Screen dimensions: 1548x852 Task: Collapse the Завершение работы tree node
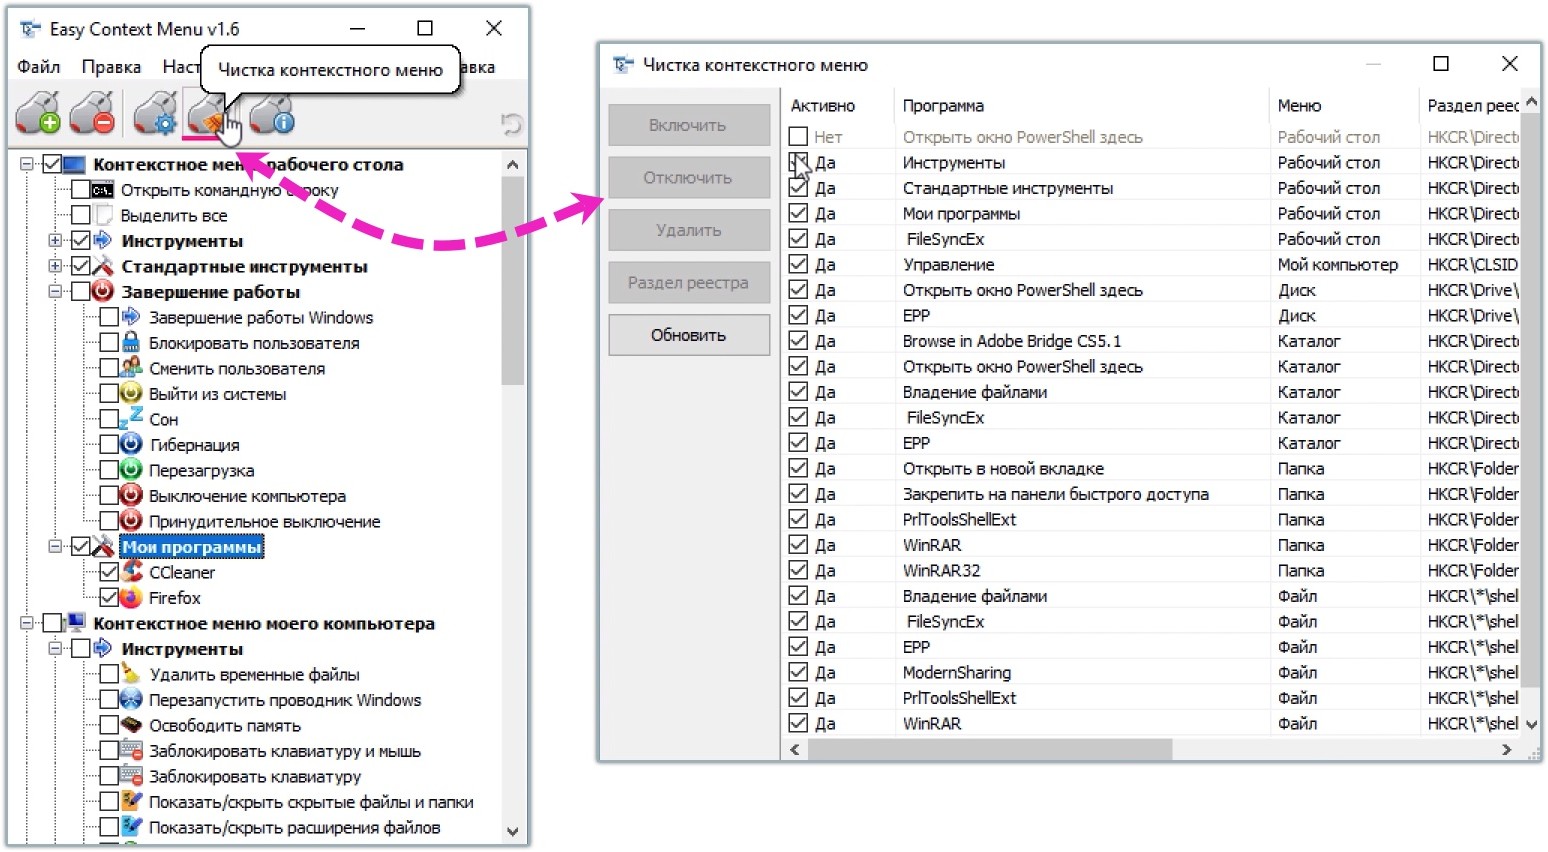[55, 292]
